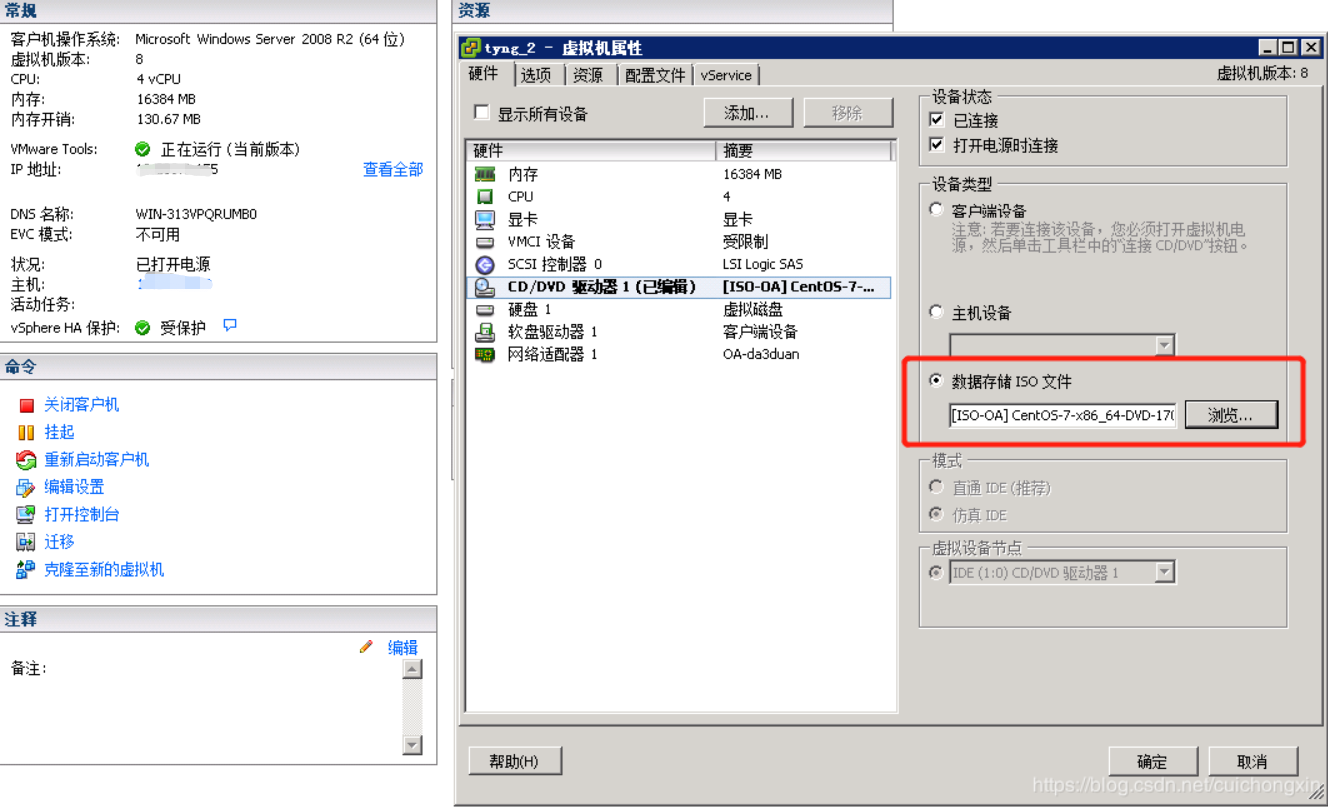Viewport: 1328px width, 807px height.
Task: Click the notes scrollbar up arrow
Action: click(412, 670)
